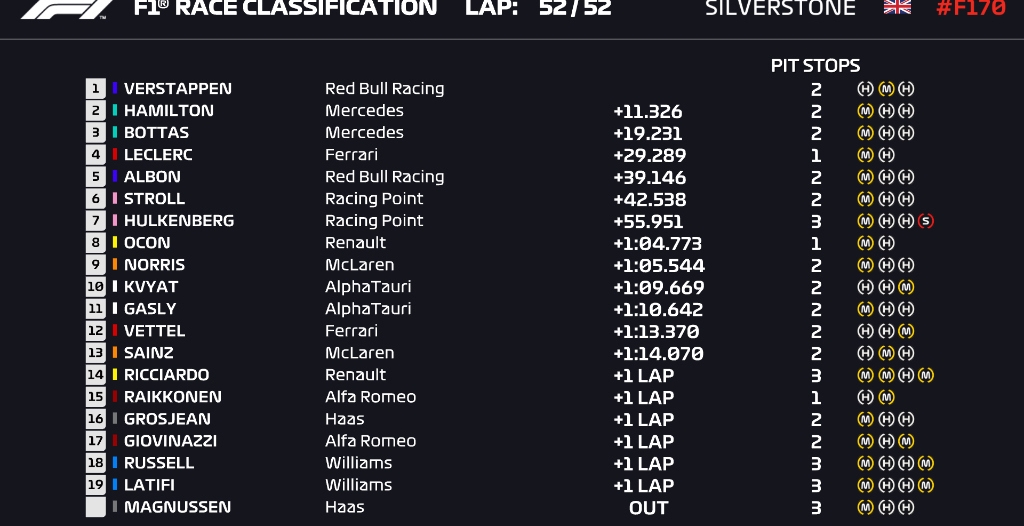Click Magnussen's OUT status

[648, 507]
